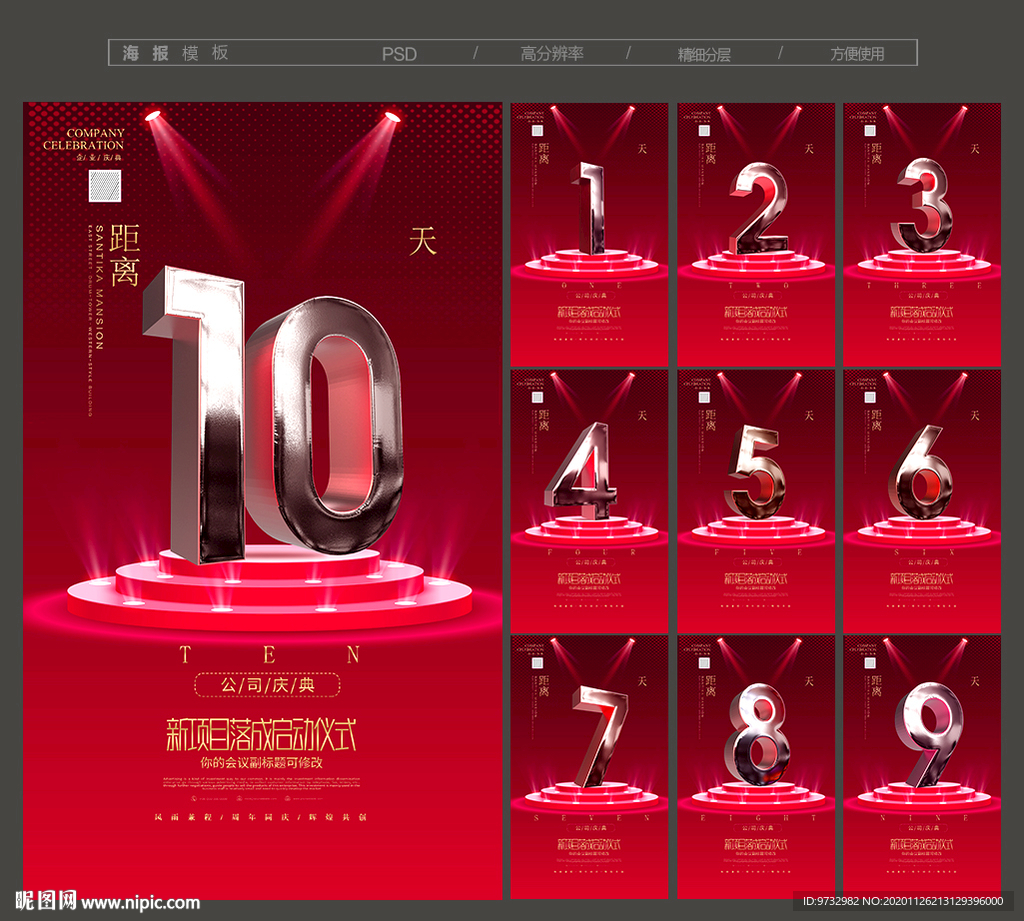Select the poster thumbnail showing number 3

(x=921, y=234)
